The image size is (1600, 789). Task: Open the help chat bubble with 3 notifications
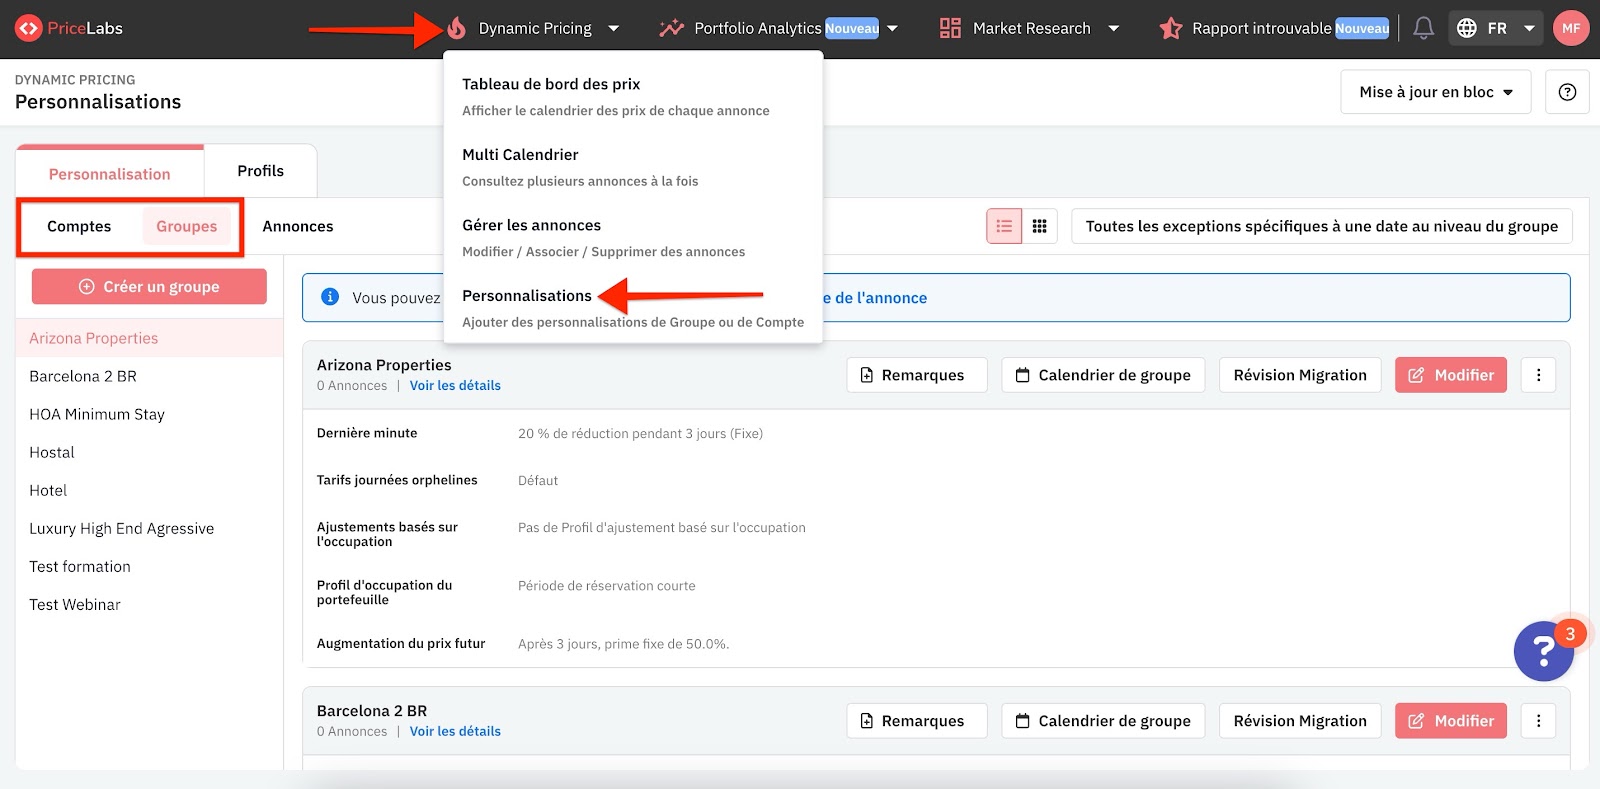pos(1545,651)
